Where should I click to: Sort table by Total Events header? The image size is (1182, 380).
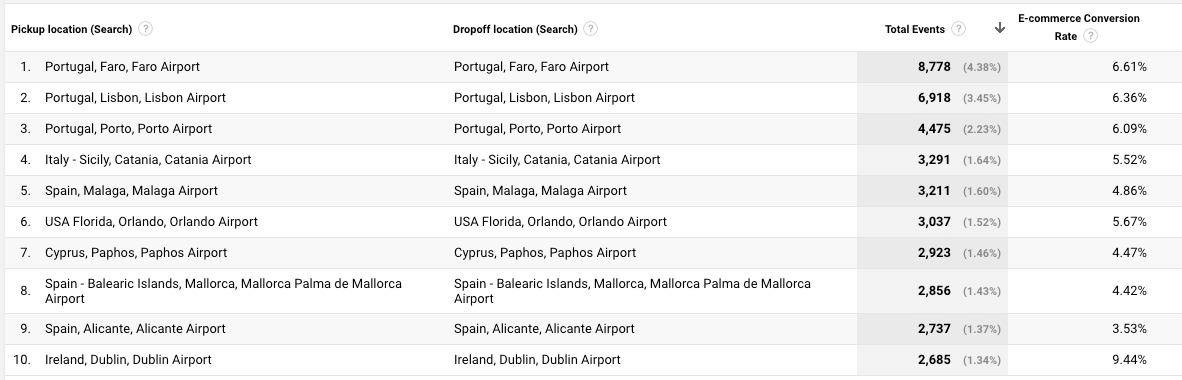(x=914, y=29)
